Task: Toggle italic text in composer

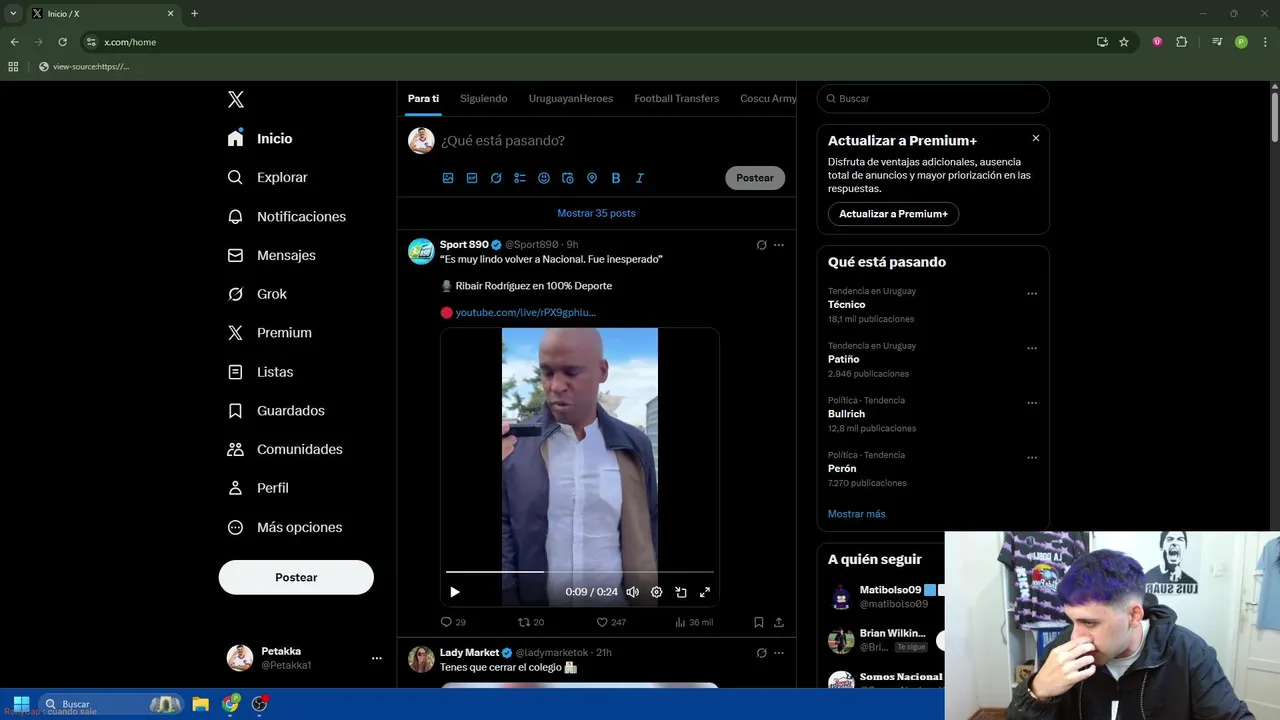Action: coord(640,178)
